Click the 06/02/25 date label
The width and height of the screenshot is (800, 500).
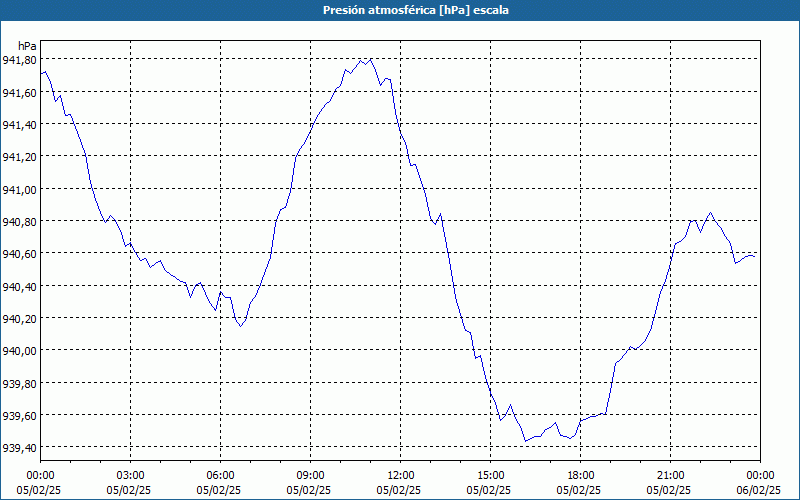click(759, 490)
